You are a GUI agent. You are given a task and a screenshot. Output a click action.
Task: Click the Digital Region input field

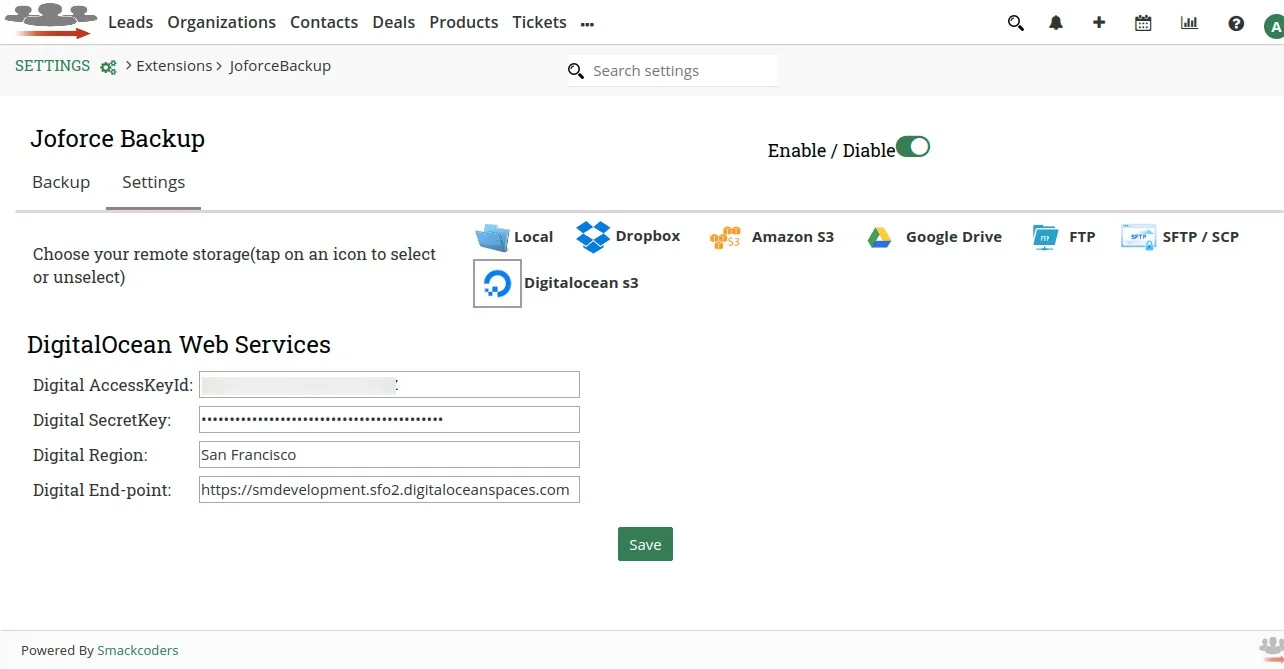389,454
